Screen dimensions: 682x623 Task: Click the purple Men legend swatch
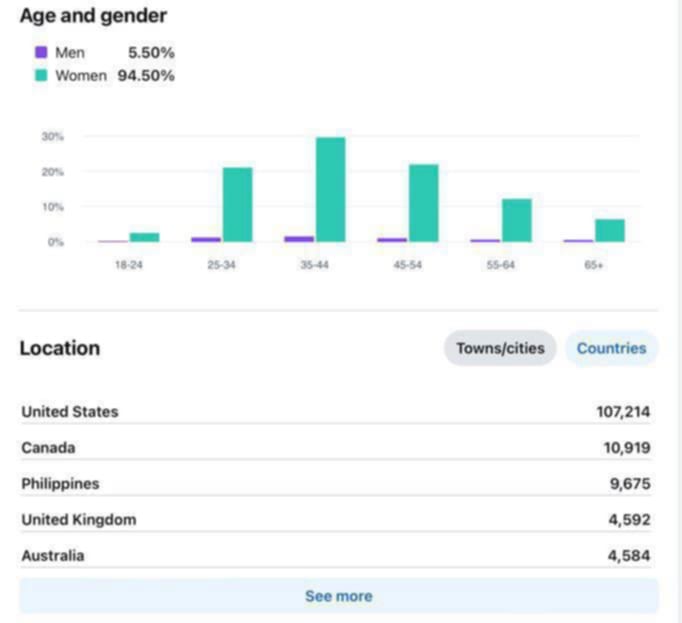(41, 53)
